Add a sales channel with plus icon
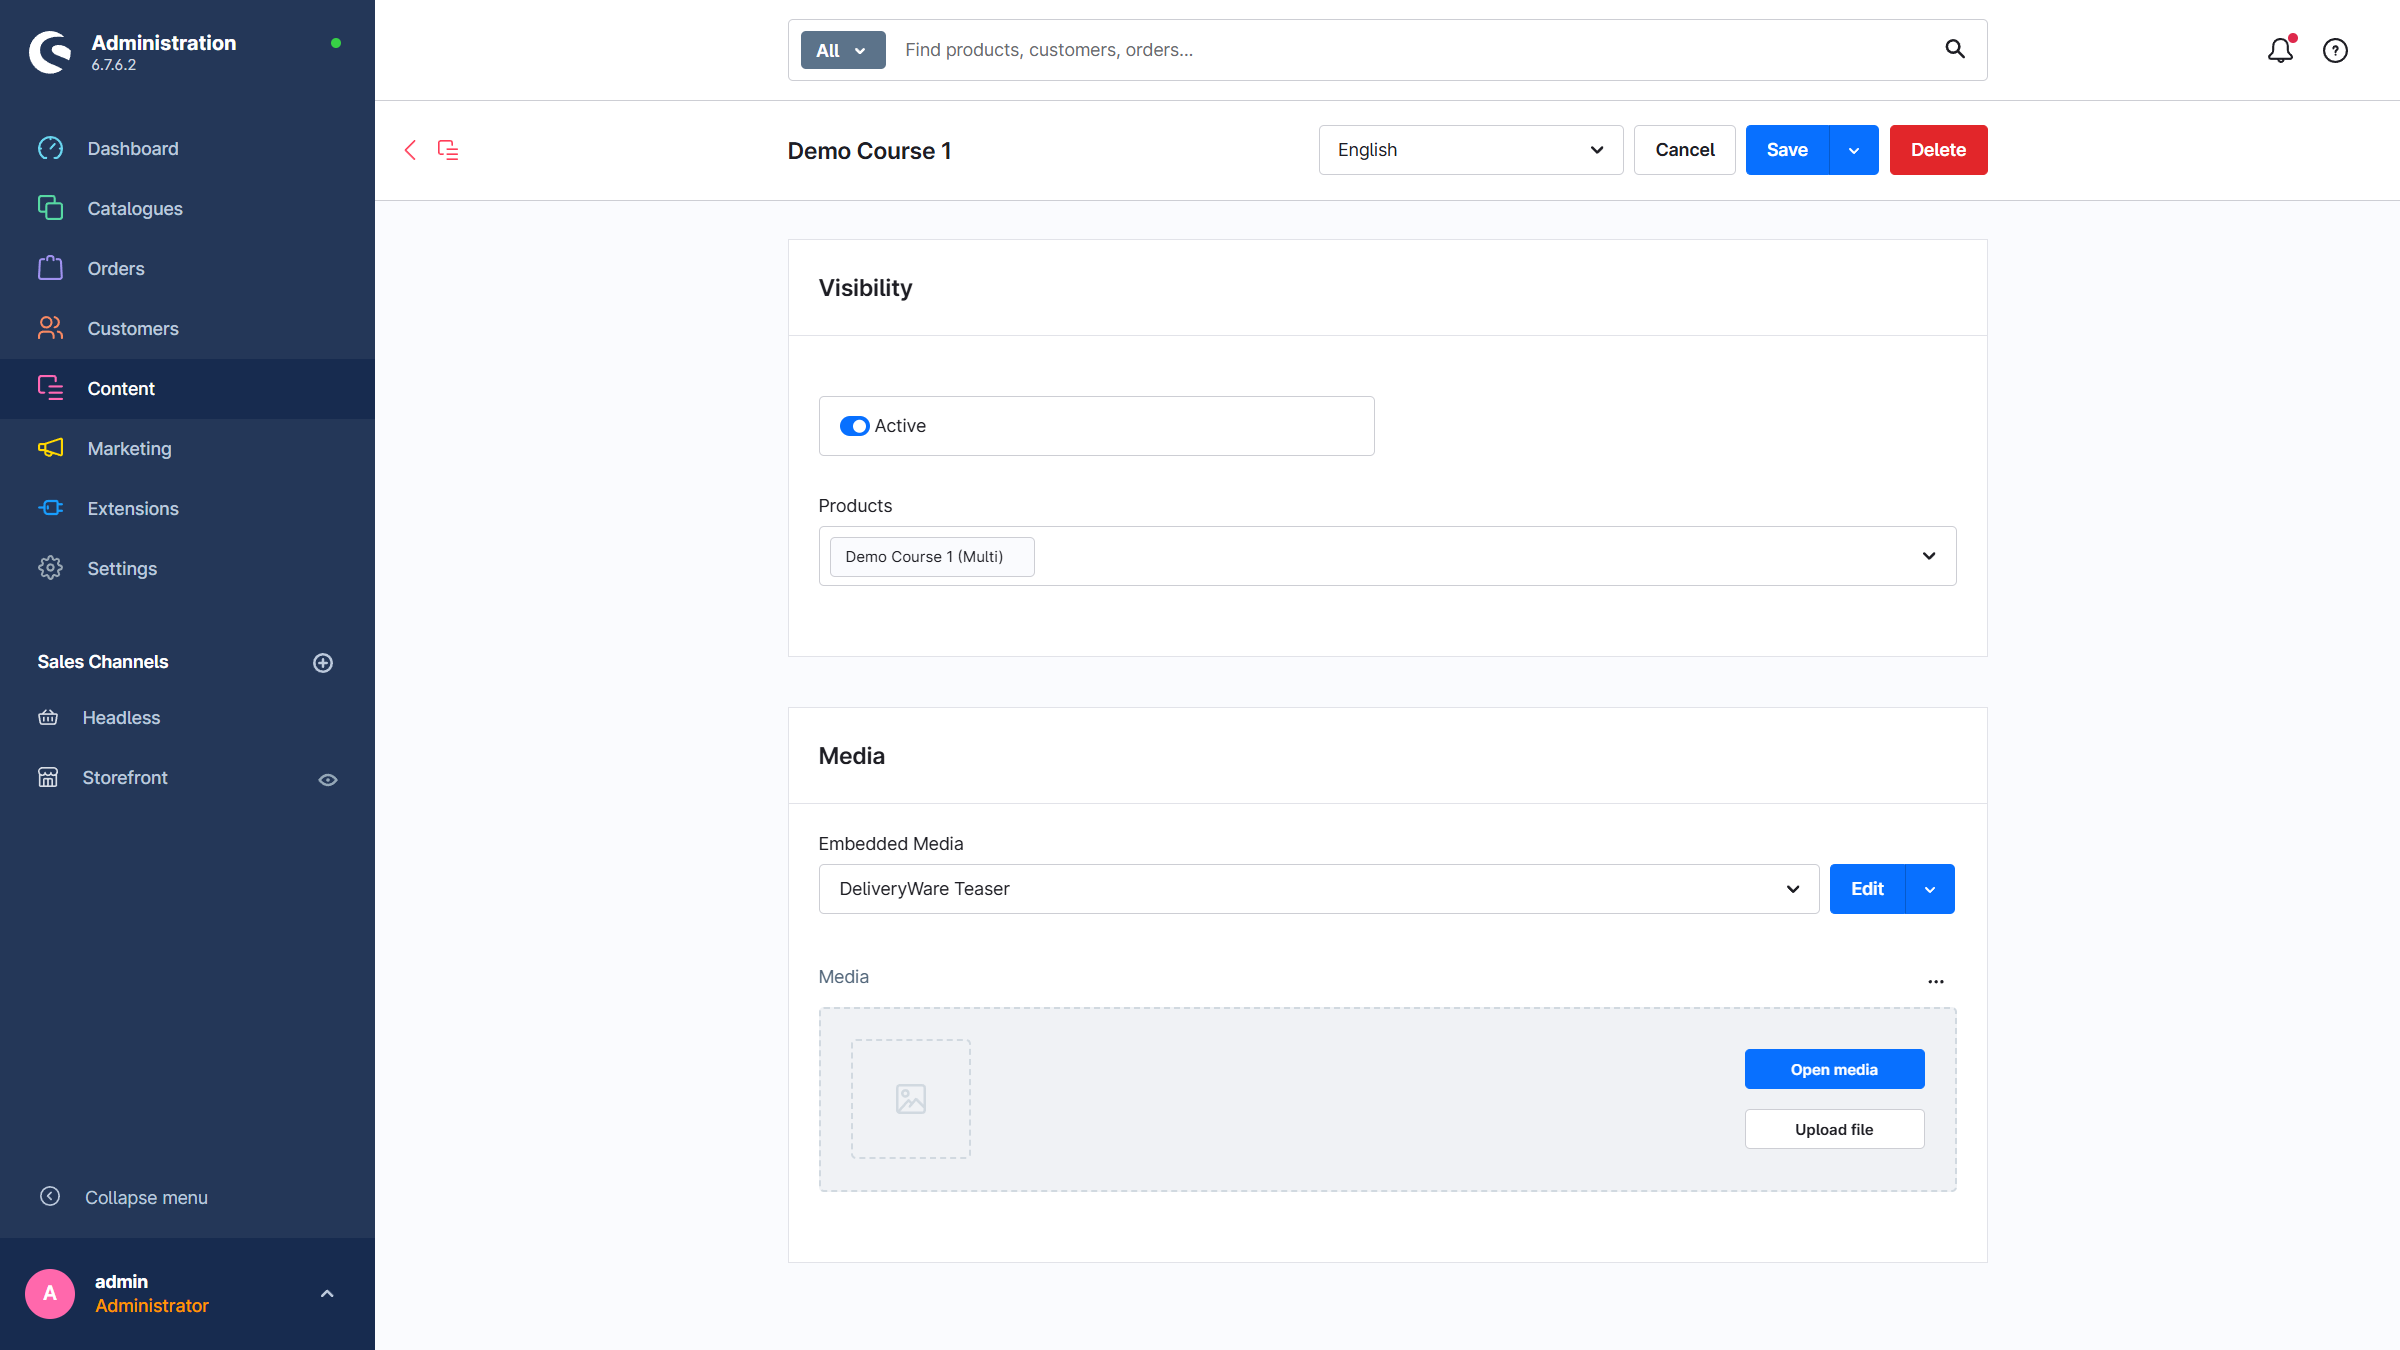 [x=323, y=663]
